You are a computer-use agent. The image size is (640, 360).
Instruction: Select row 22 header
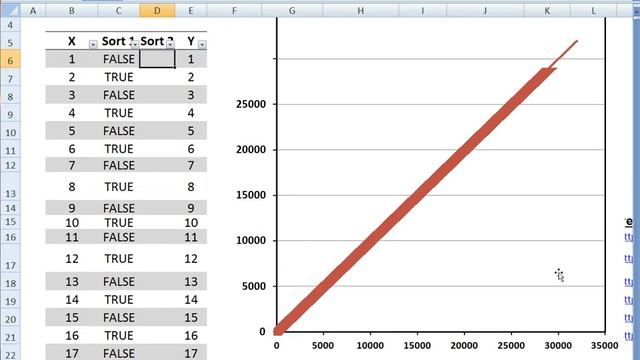[10, 353]
